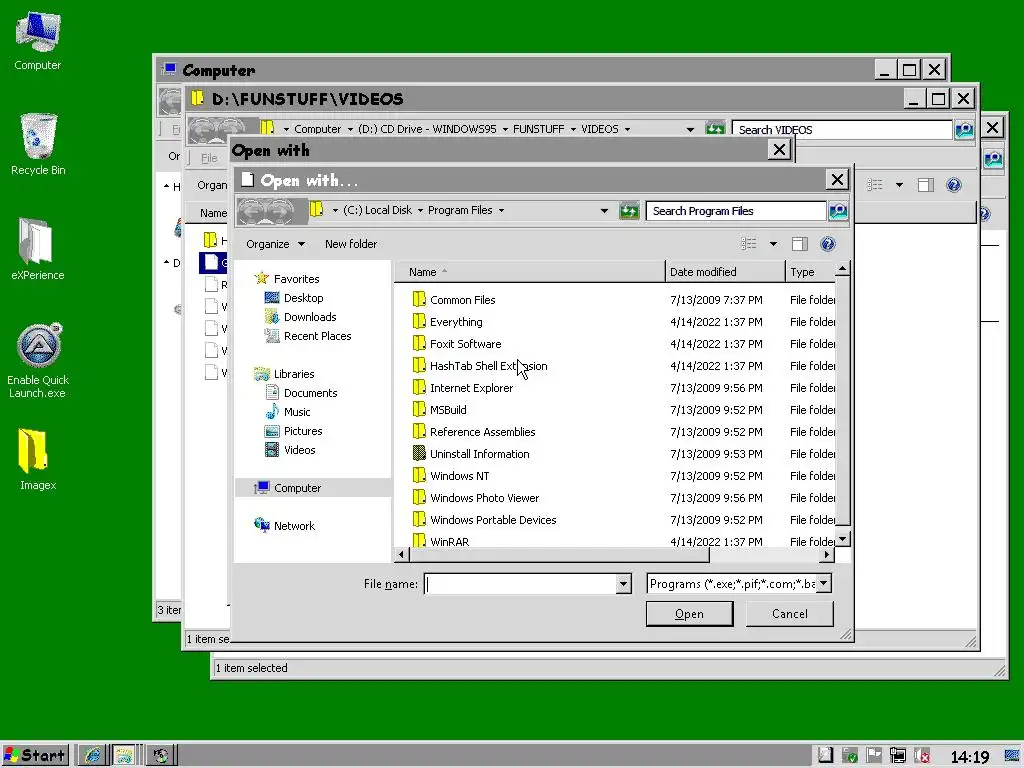
Task: Click the vertical scrollbar down arrow in file list
Action: pyautogui.click(x=842, y=539)
